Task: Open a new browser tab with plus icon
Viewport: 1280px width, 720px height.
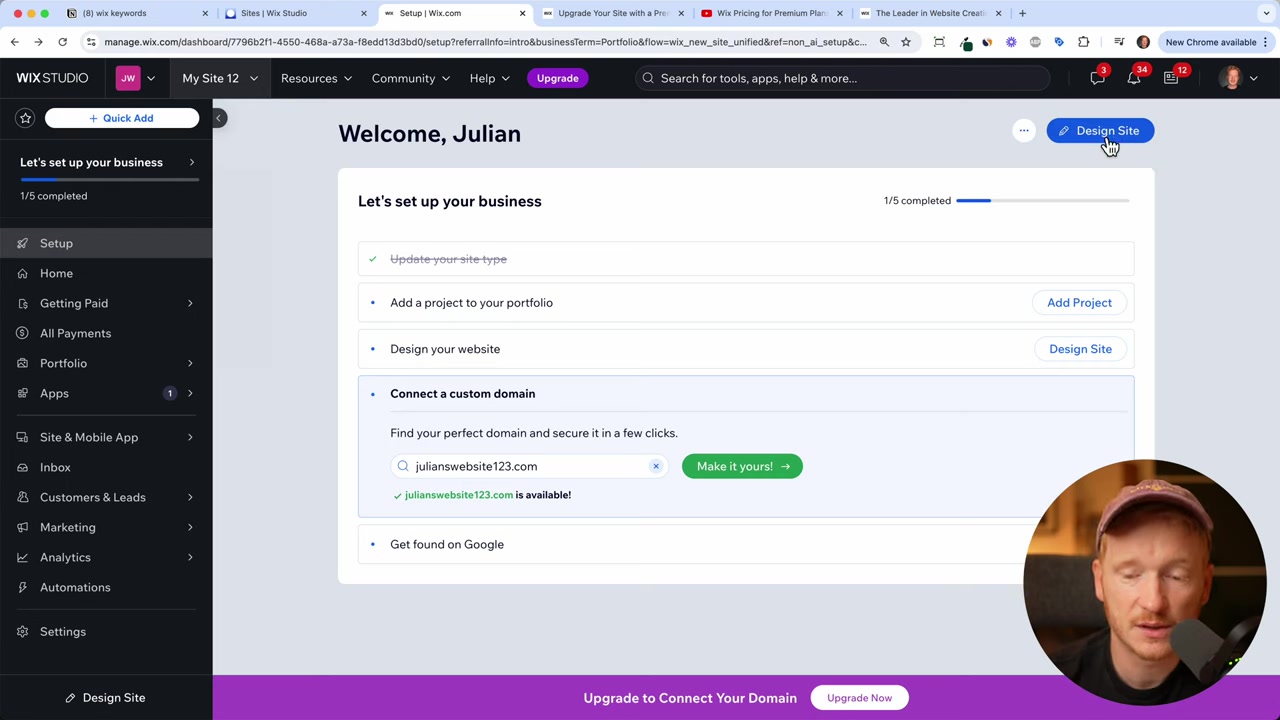Action: [x=1022, y=13]
